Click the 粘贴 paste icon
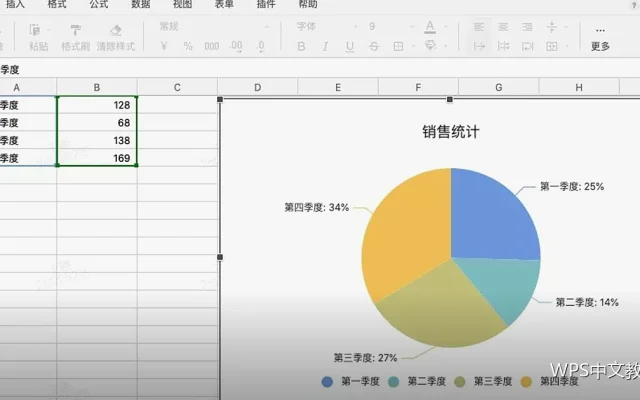The image size is (640, 400). (35, 30)
